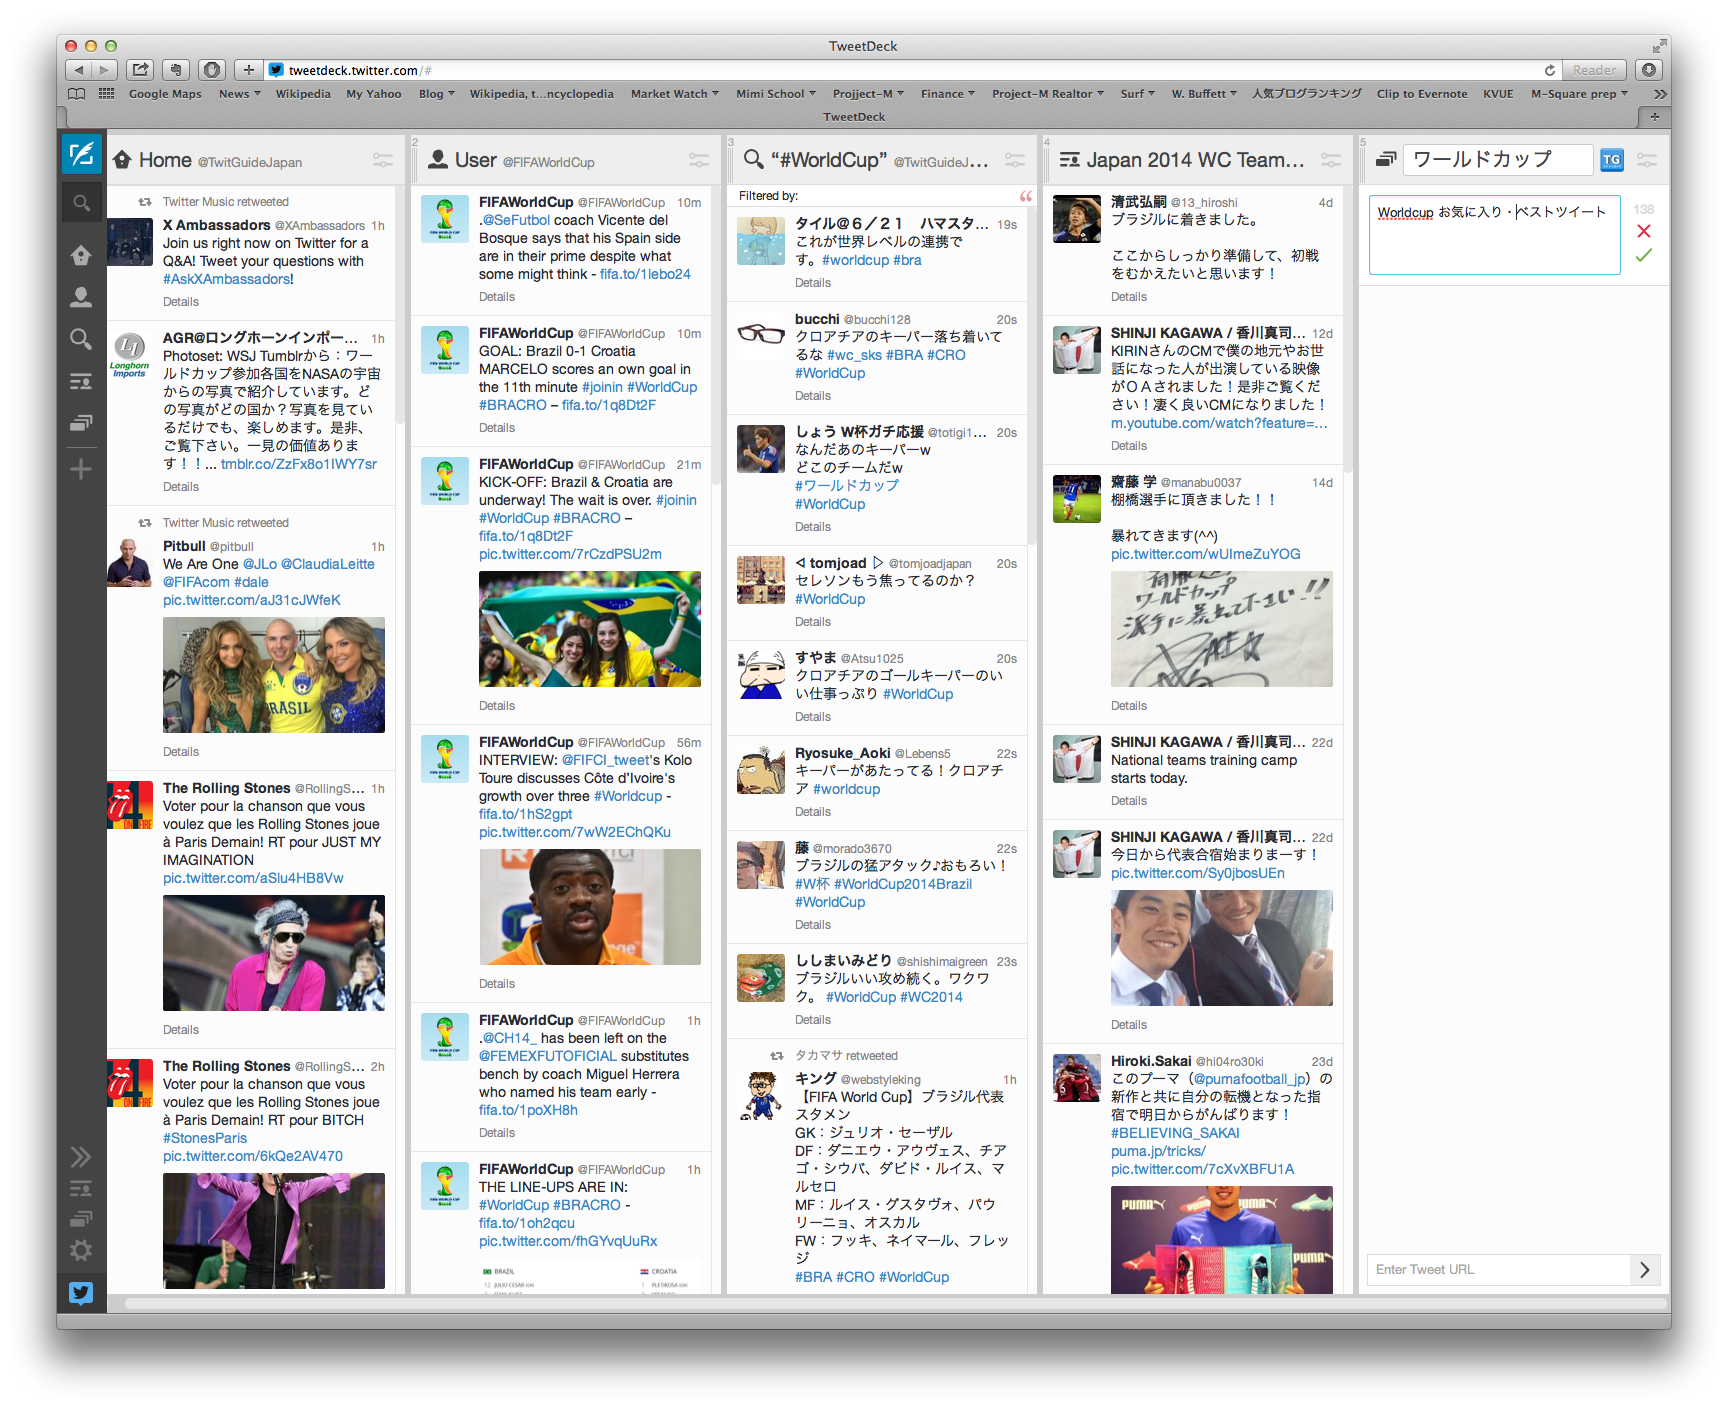Click the green checkmark to save
1728x1408 pixels.
pyautogui.click(x=1643, y=256)
